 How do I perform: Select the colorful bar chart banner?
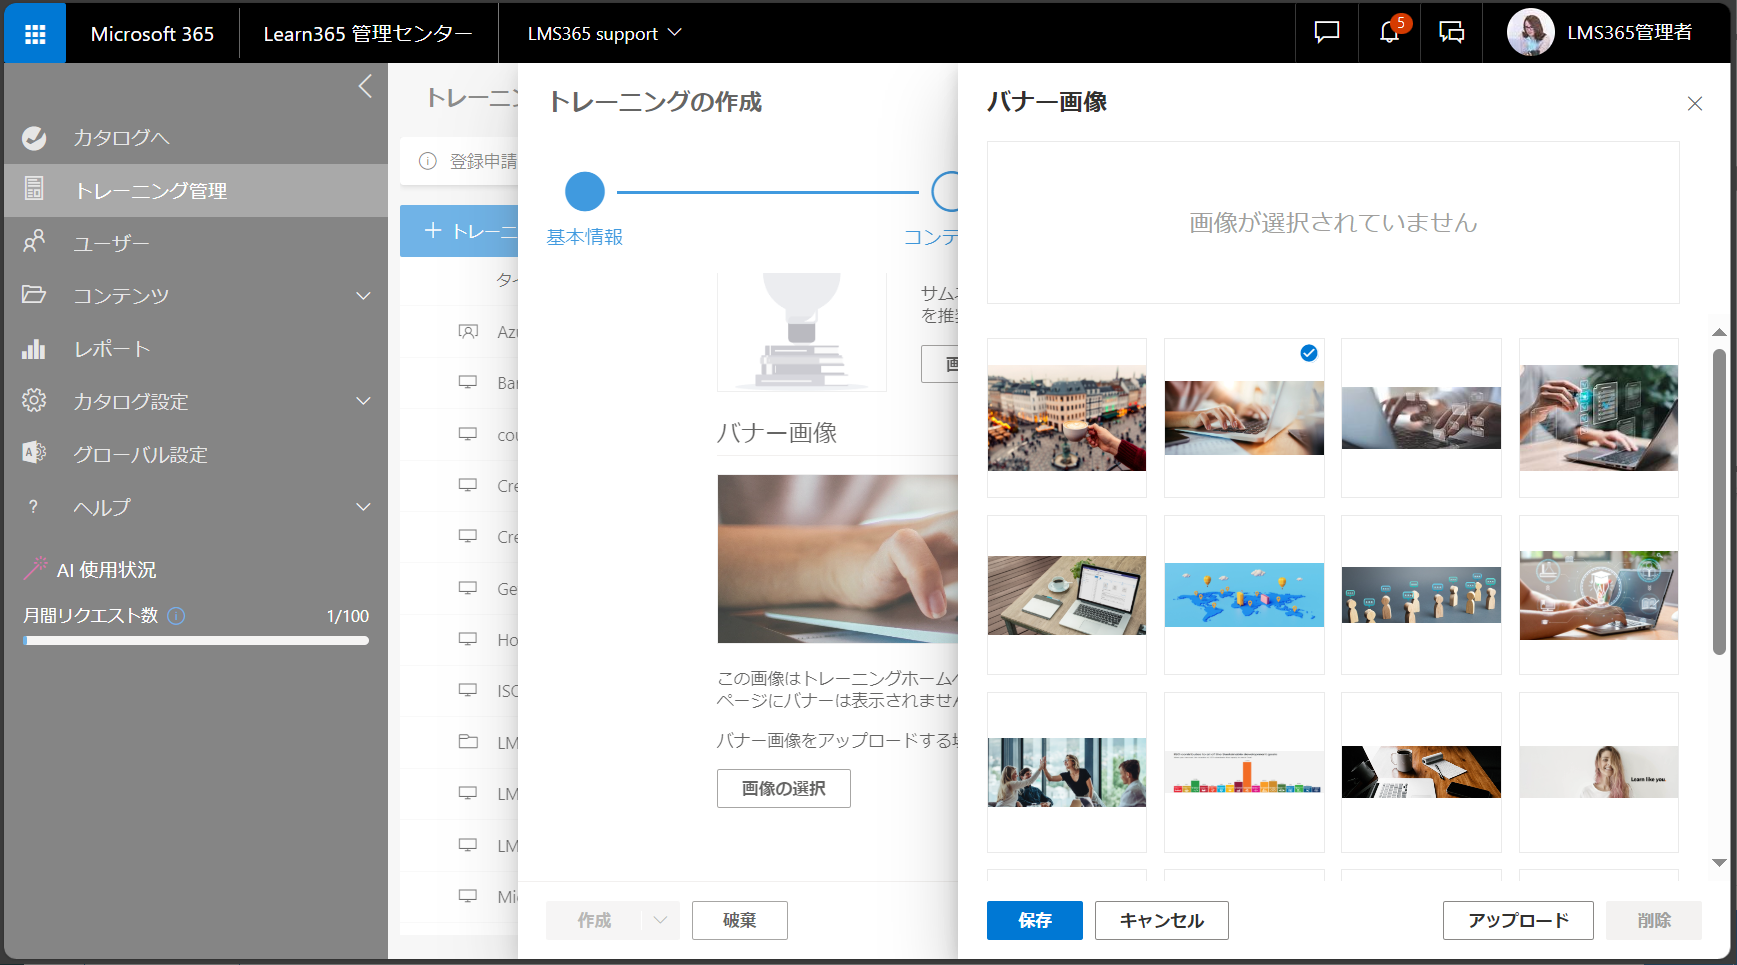coord(1244,772)
